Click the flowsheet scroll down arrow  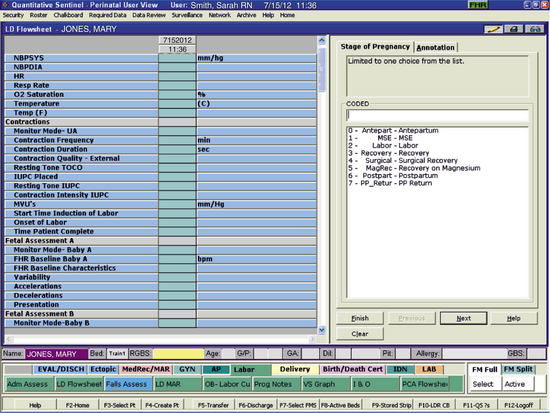(322, 330)
